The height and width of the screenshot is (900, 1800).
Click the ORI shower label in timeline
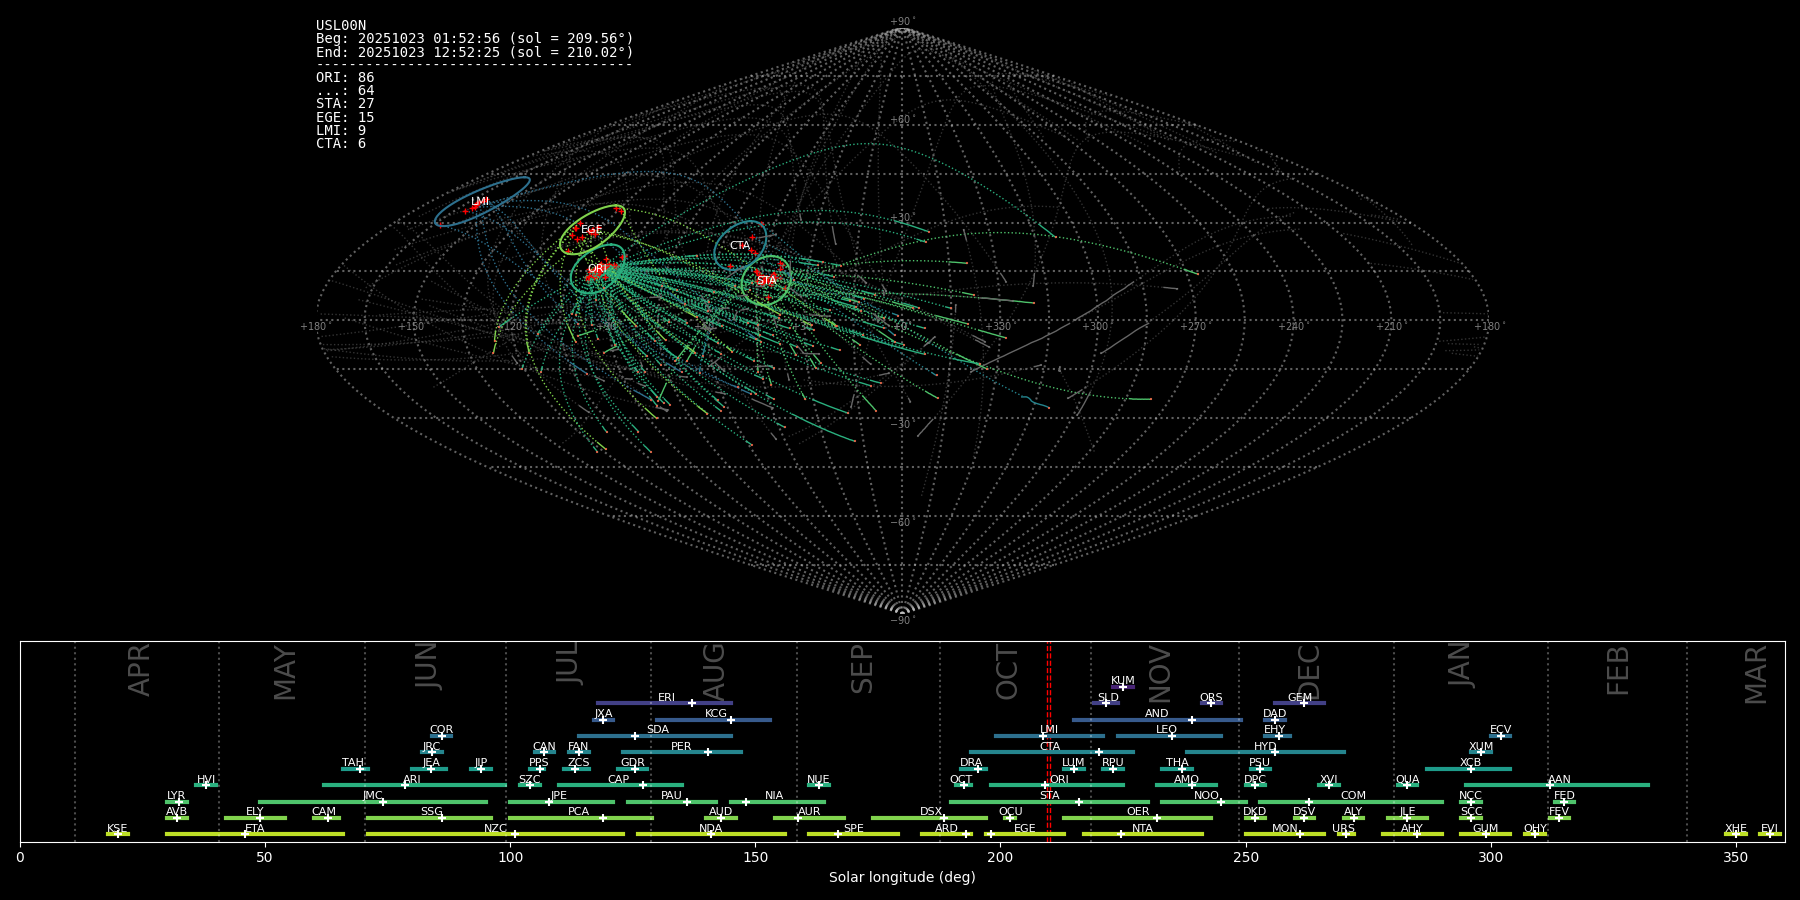click(1059, 780)
